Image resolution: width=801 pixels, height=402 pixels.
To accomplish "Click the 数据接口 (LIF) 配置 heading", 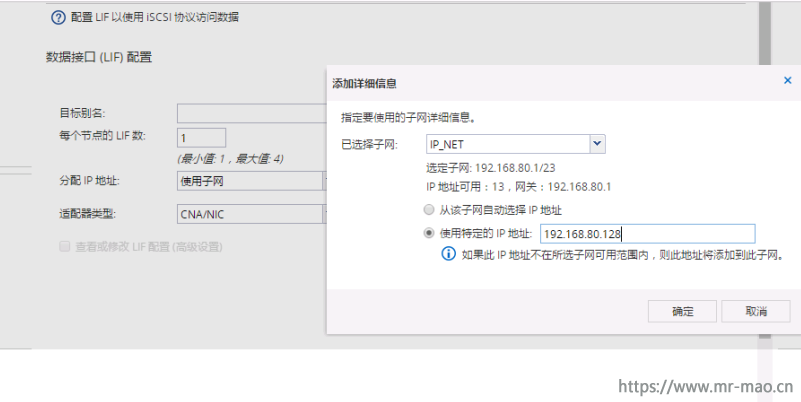I will (x=99, y=57).
